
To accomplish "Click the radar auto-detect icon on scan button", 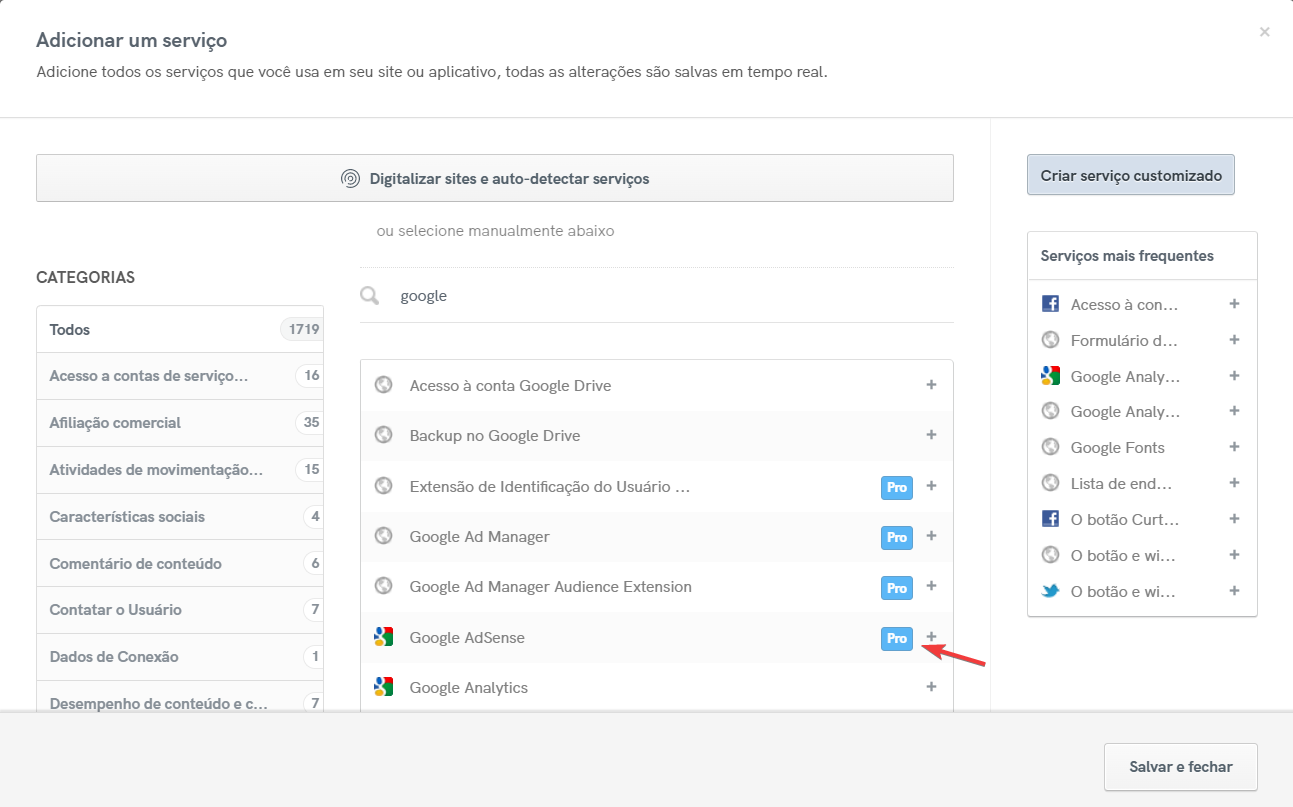I will coord(350,177).
